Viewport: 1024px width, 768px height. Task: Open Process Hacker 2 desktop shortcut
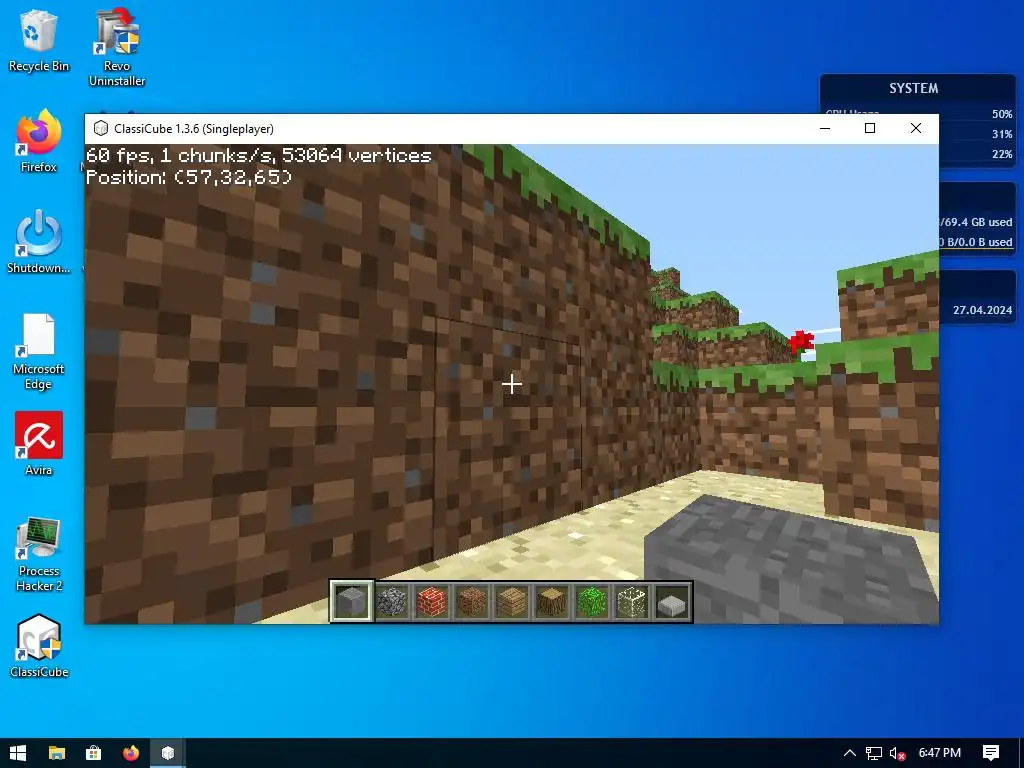[39, 554]
